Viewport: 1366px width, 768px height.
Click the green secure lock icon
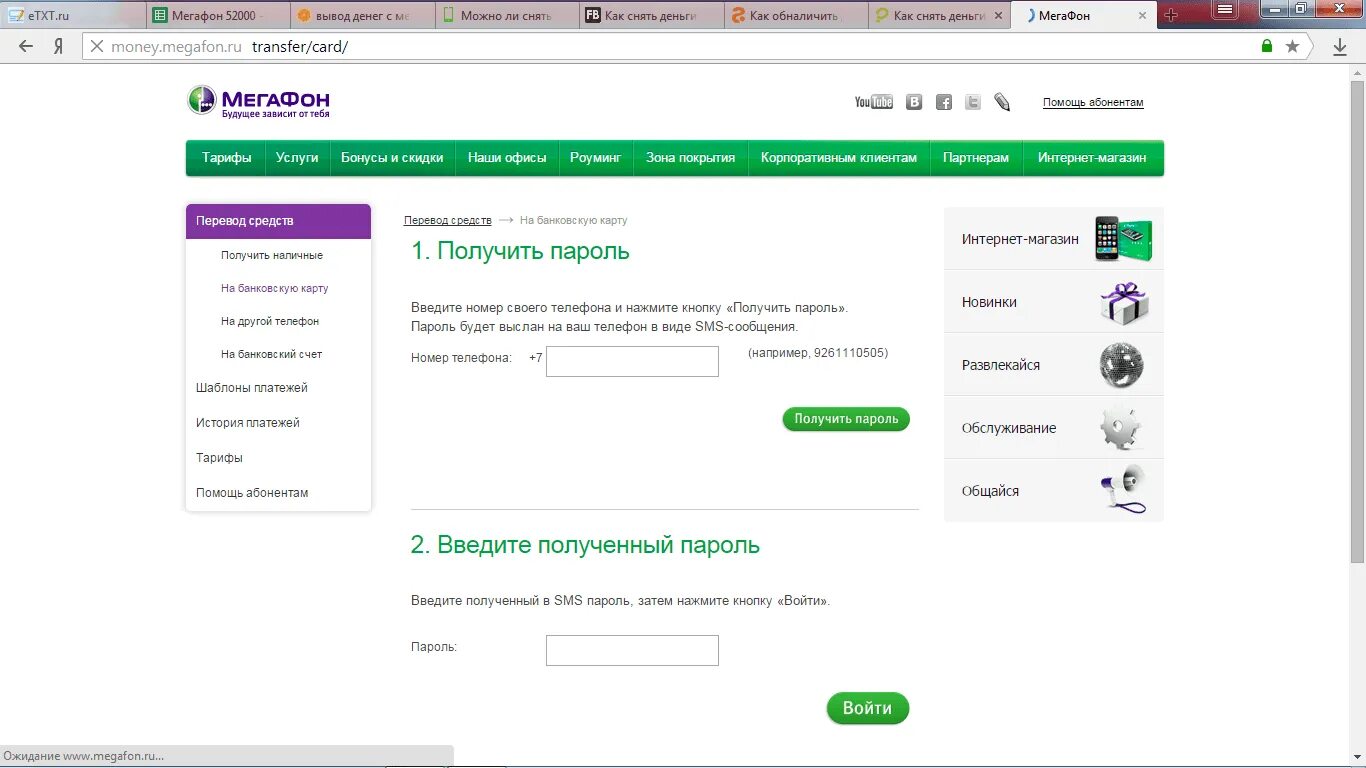point(1267,46)
